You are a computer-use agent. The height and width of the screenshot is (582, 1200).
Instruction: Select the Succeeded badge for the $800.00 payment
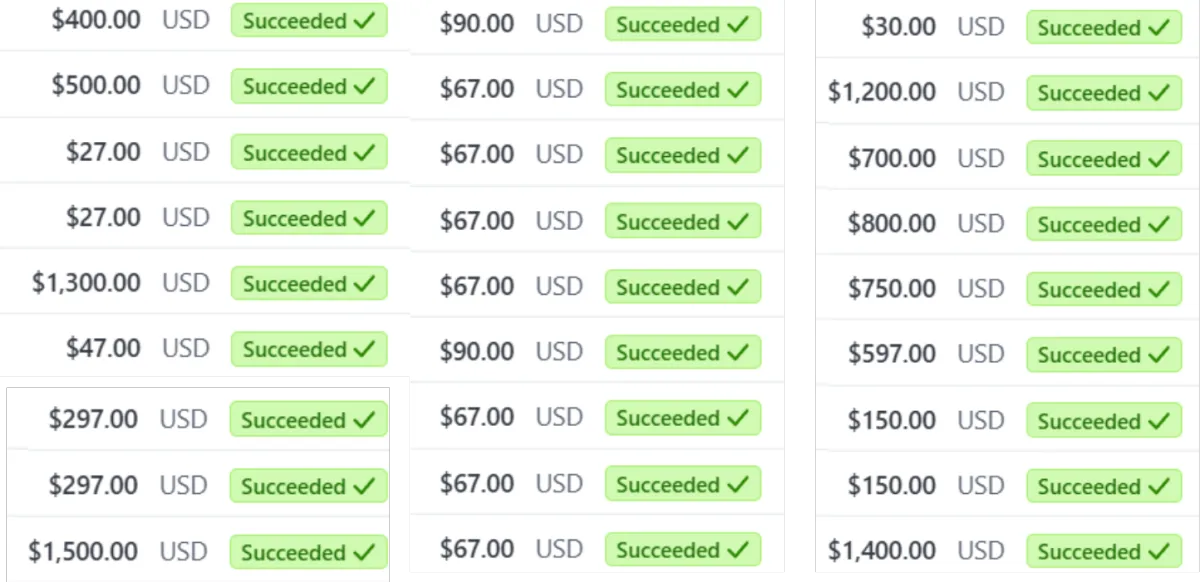1103,224
